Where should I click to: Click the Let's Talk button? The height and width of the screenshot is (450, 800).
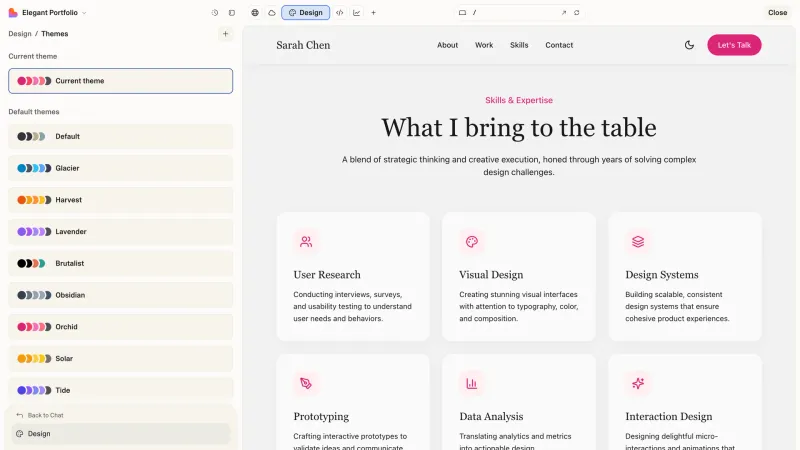pos(734,45)
